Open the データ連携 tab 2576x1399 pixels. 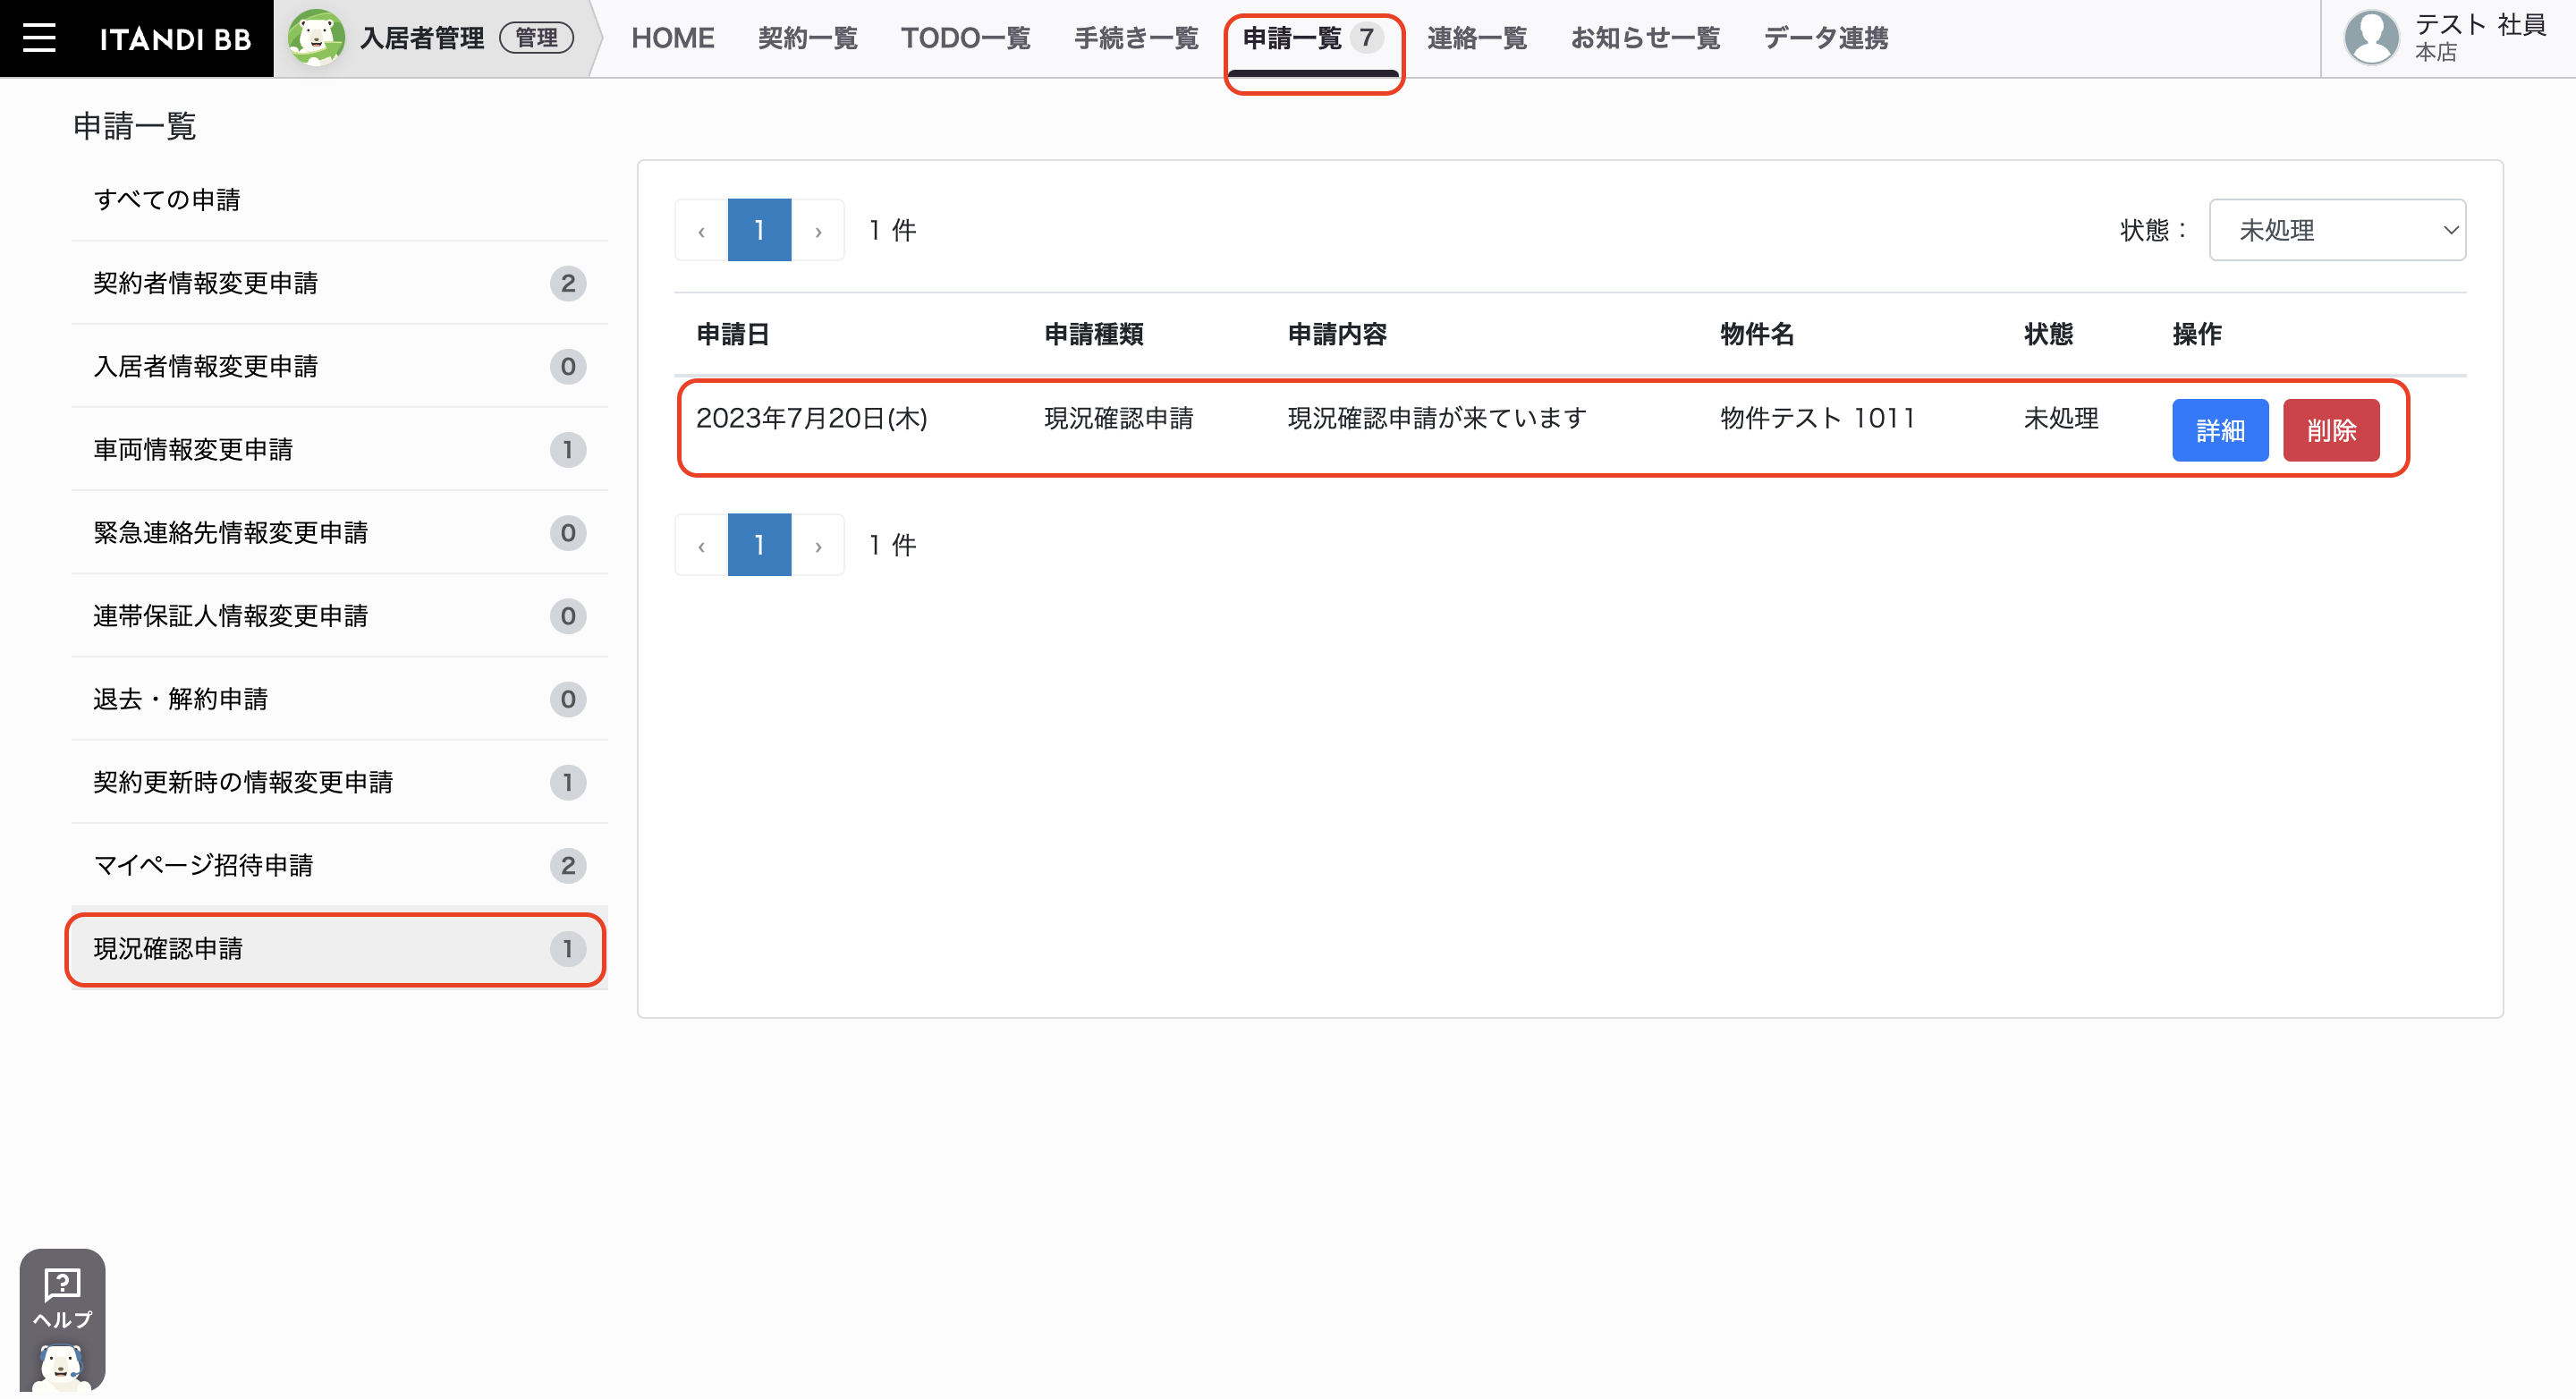[1826, 38]
